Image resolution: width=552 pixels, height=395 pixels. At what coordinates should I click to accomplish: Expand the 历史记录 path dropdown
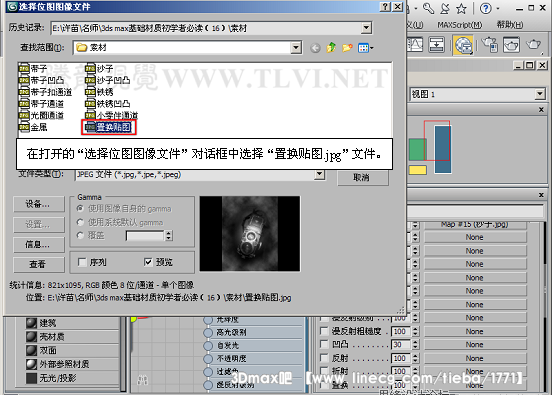pos(366,28)
